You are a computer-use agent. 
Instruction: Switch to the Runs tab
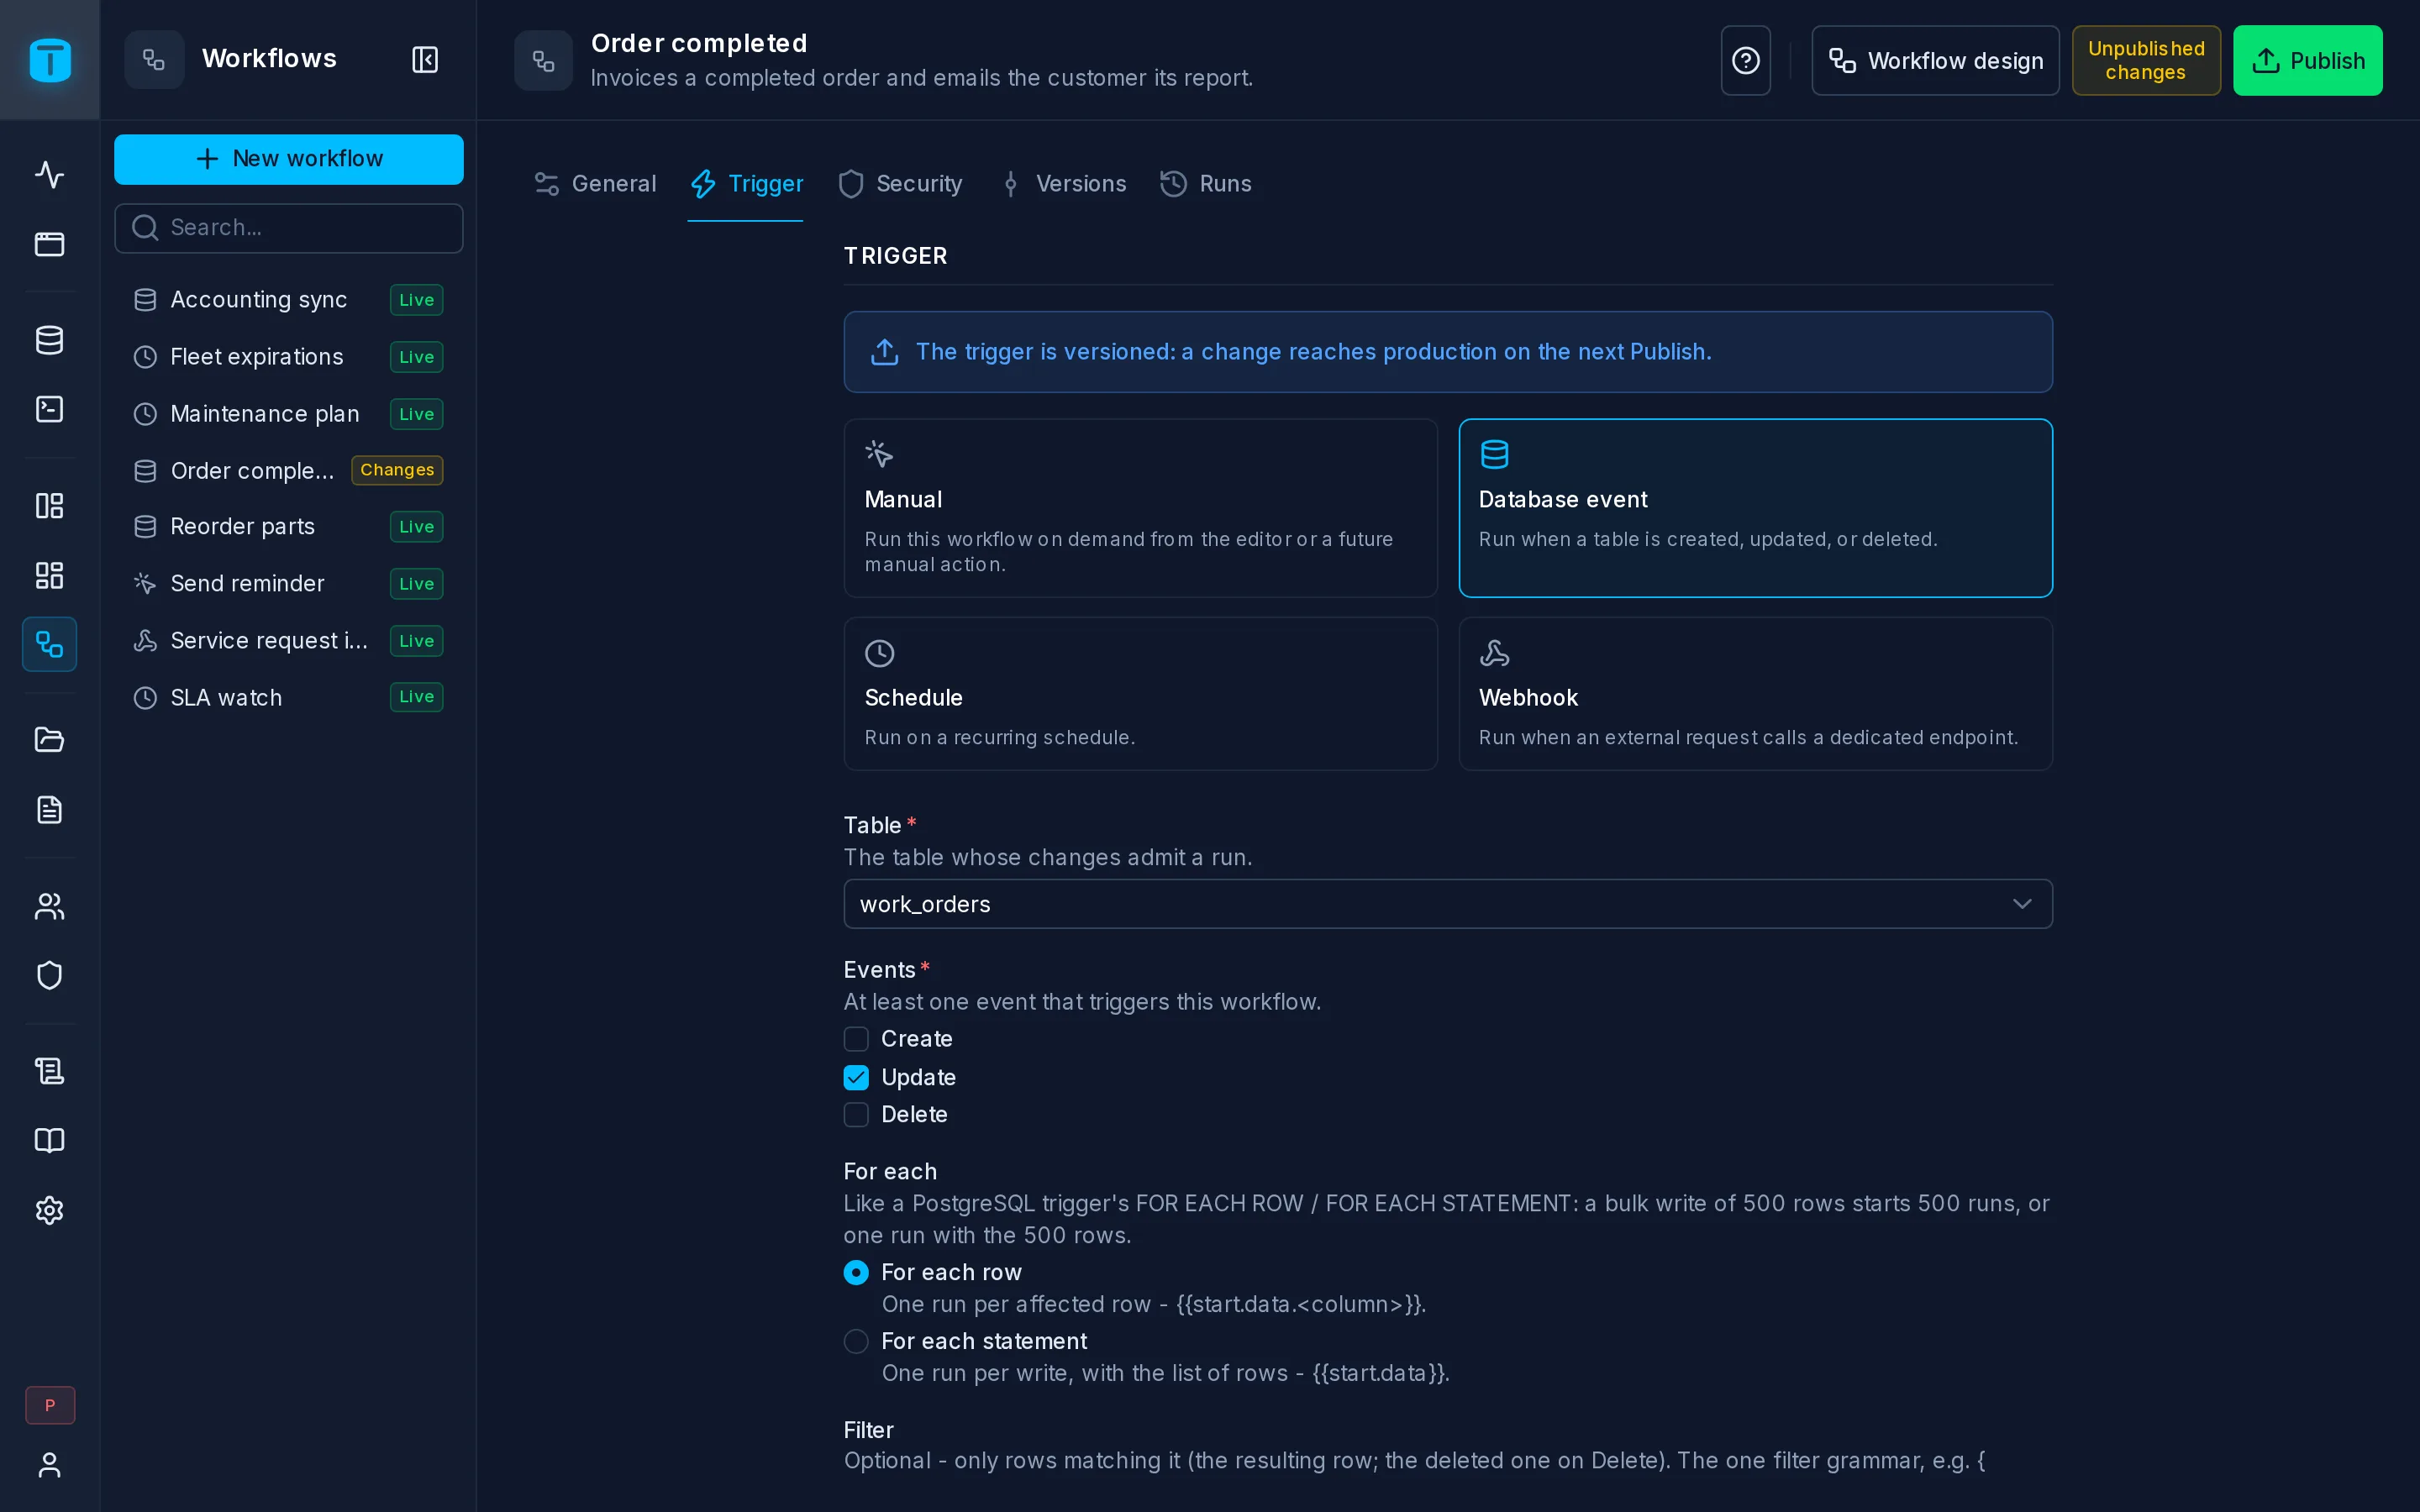(1206, 184)
